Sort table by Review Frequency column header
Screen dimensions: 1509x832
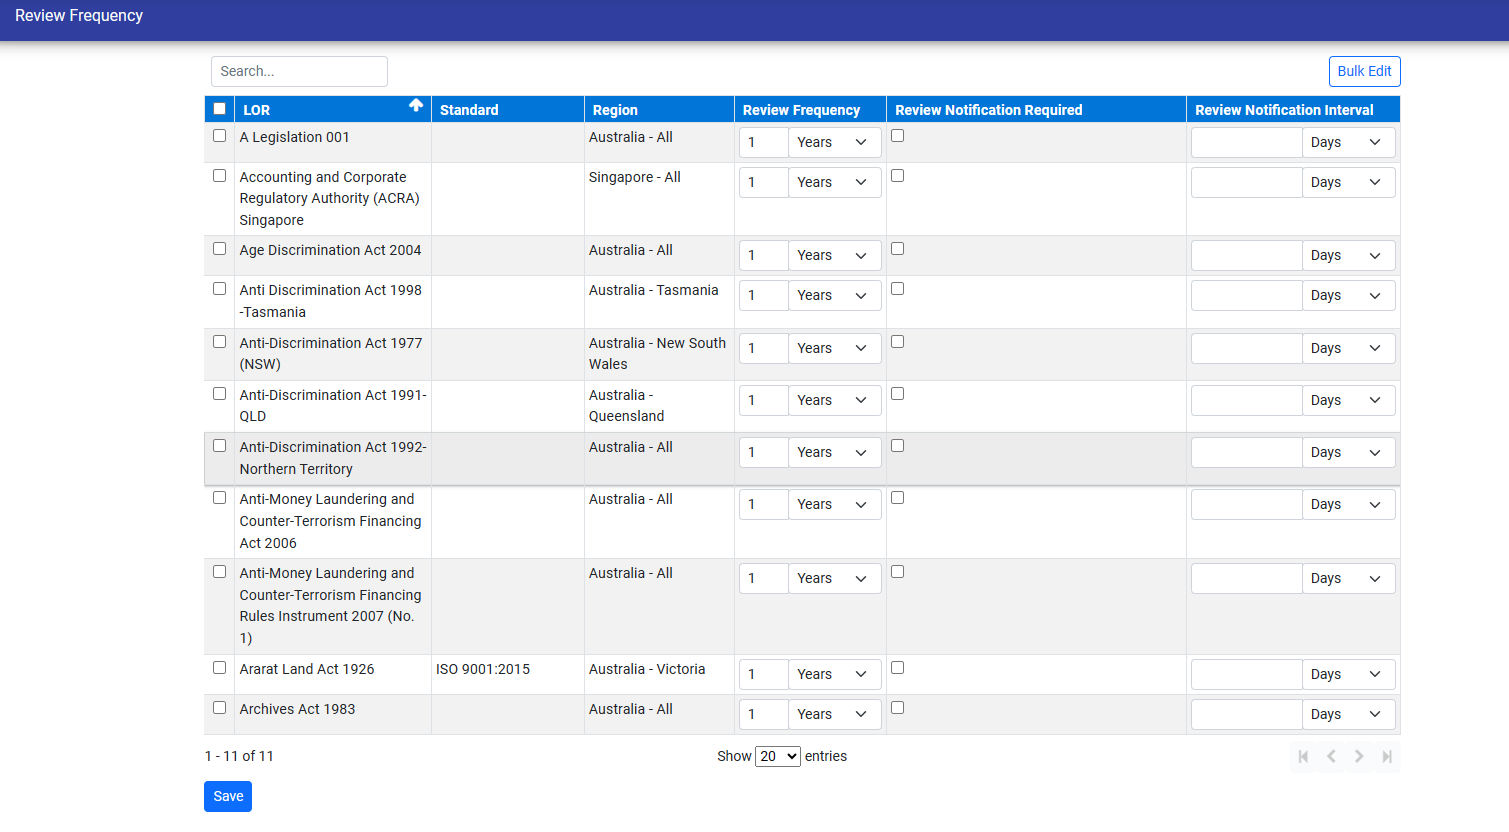[801, 110]
